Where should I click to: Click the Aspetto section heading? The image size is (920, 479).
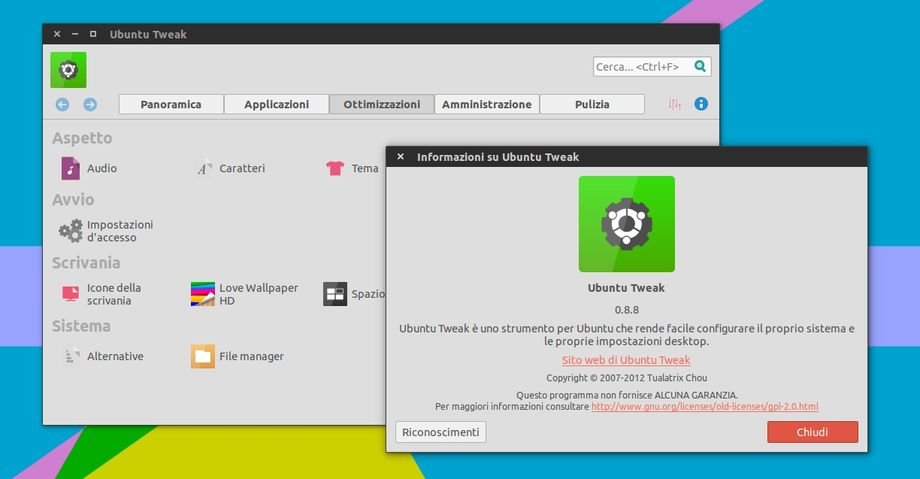tap(82, 138)
